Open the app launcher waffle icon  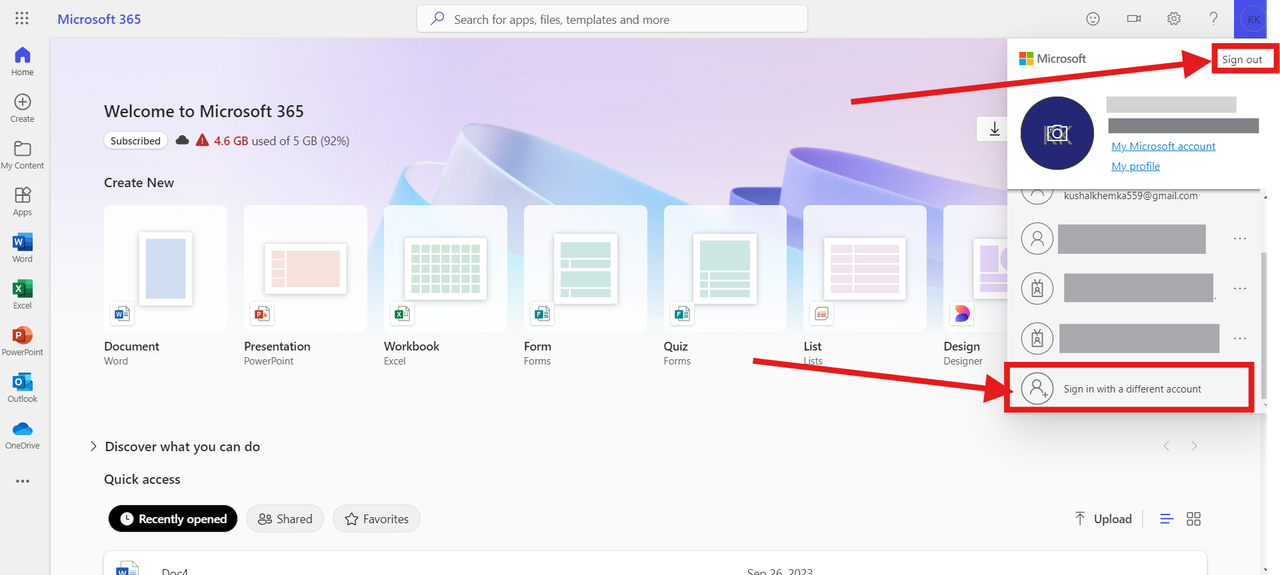(x=22, y=19)
